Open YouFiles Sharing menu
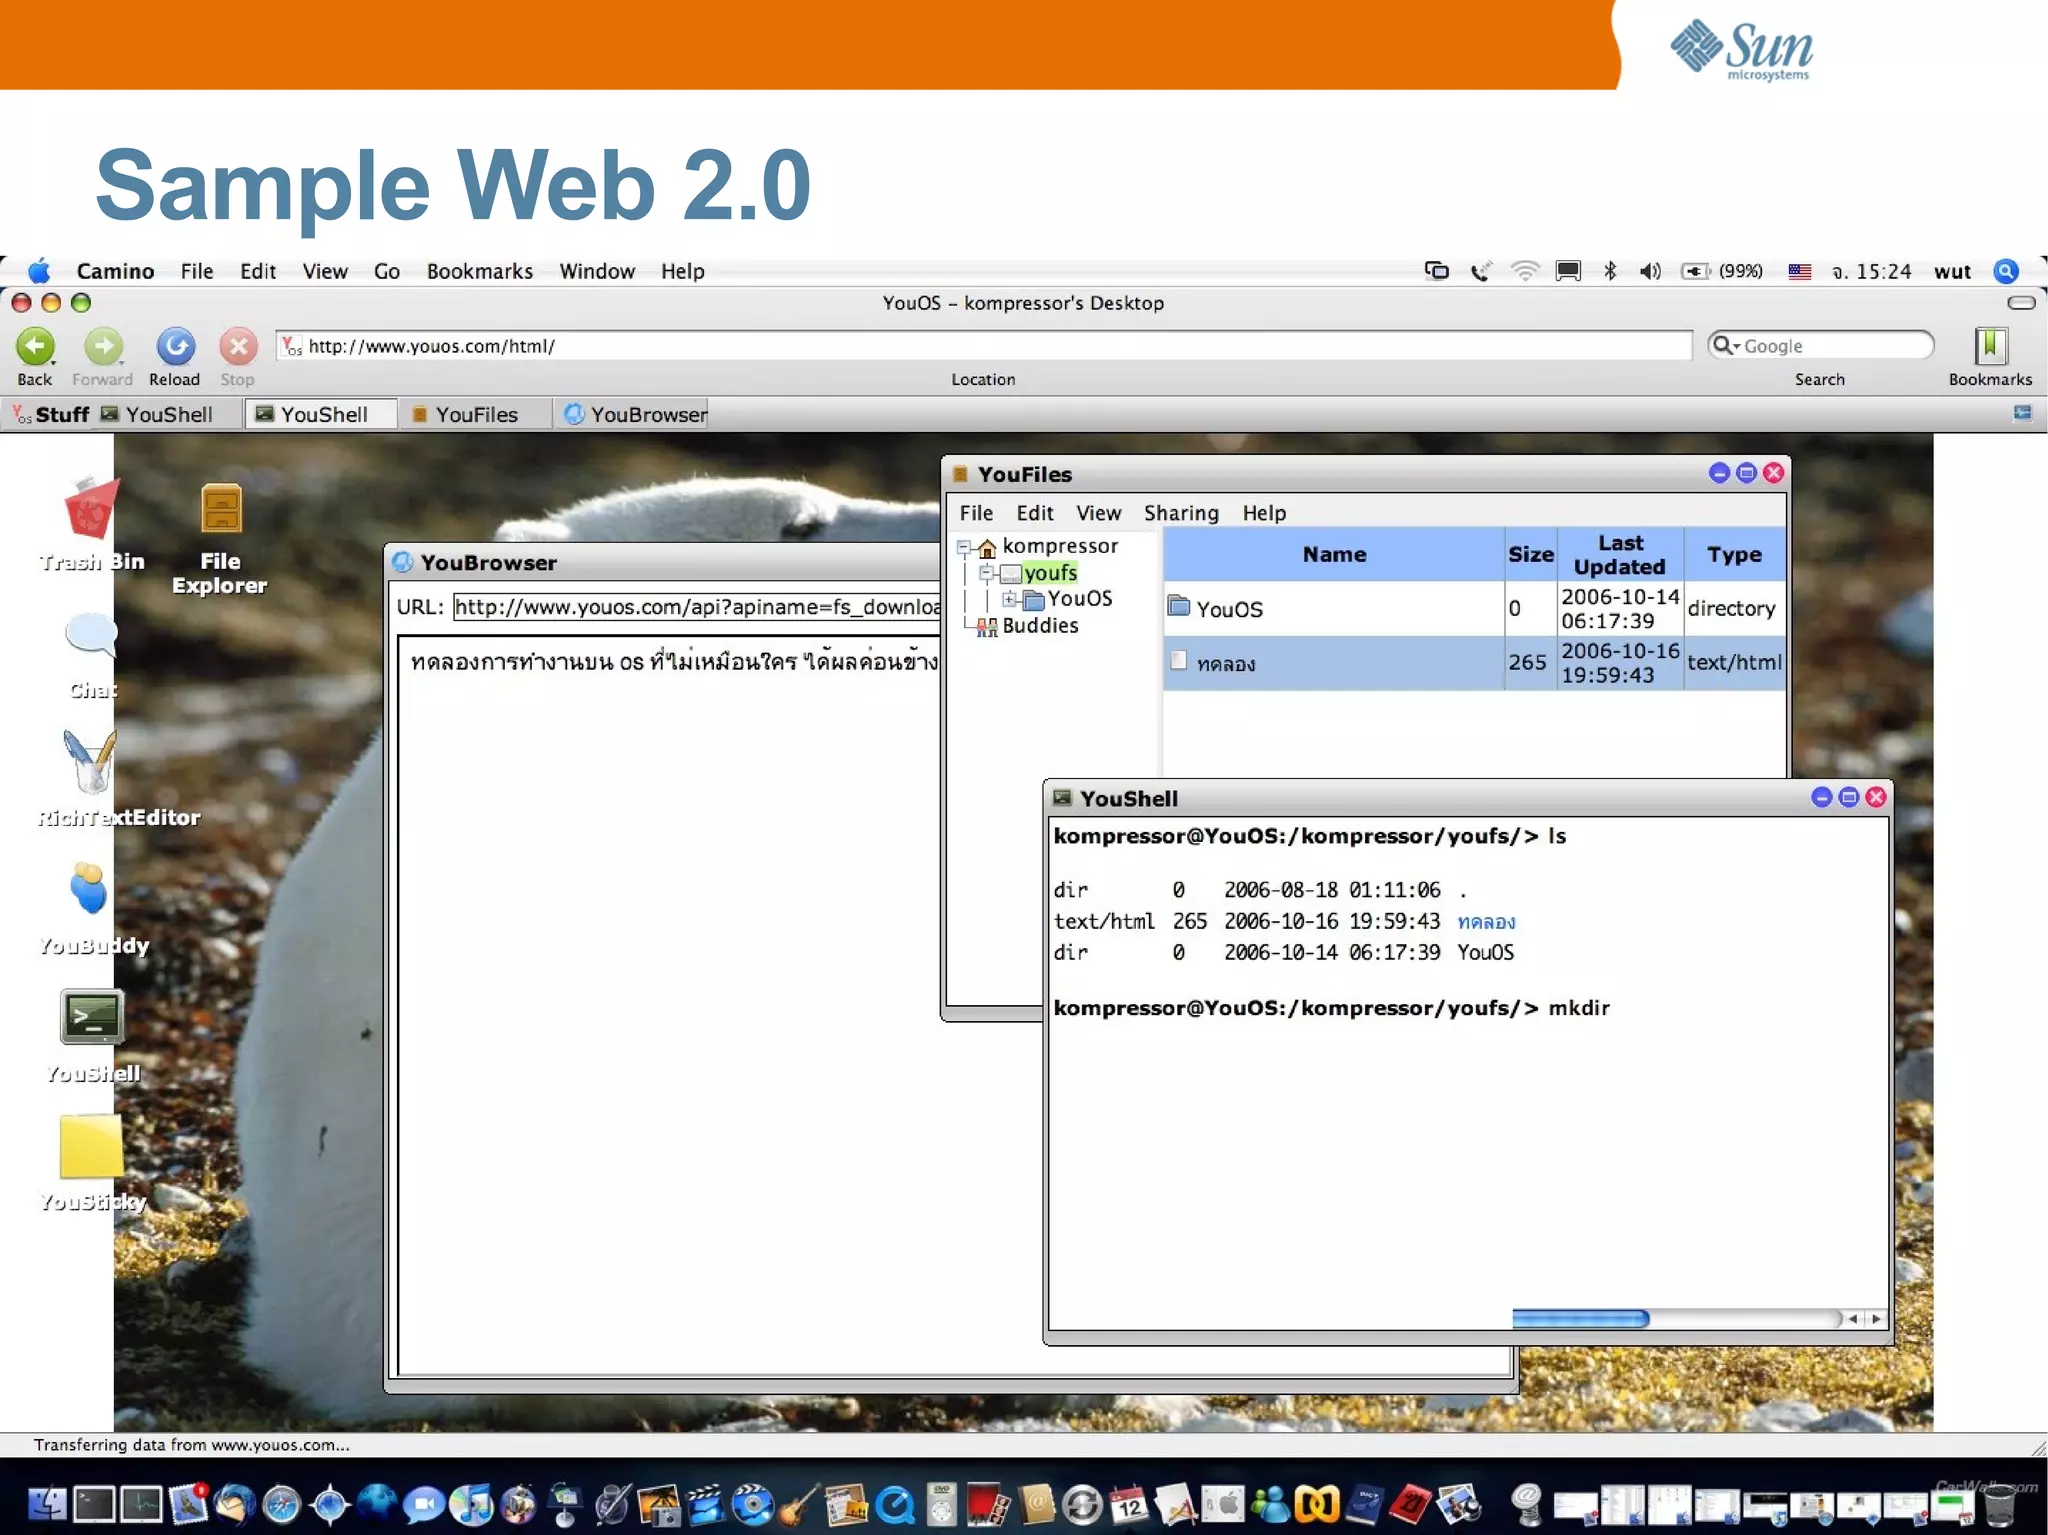Screen dimensions: 2048x1535 pyautogui.click(x=1181, y=513)
